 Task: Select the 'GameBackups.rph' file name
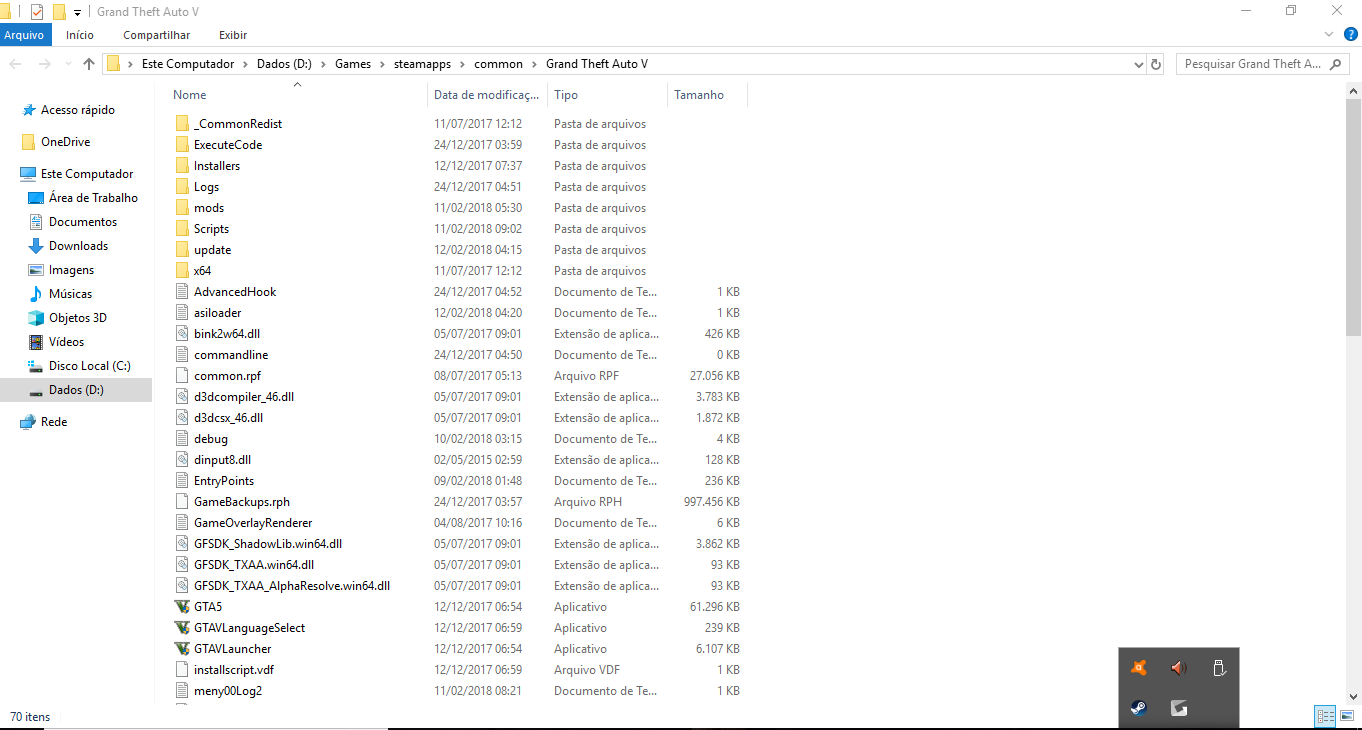pos(242,502)
